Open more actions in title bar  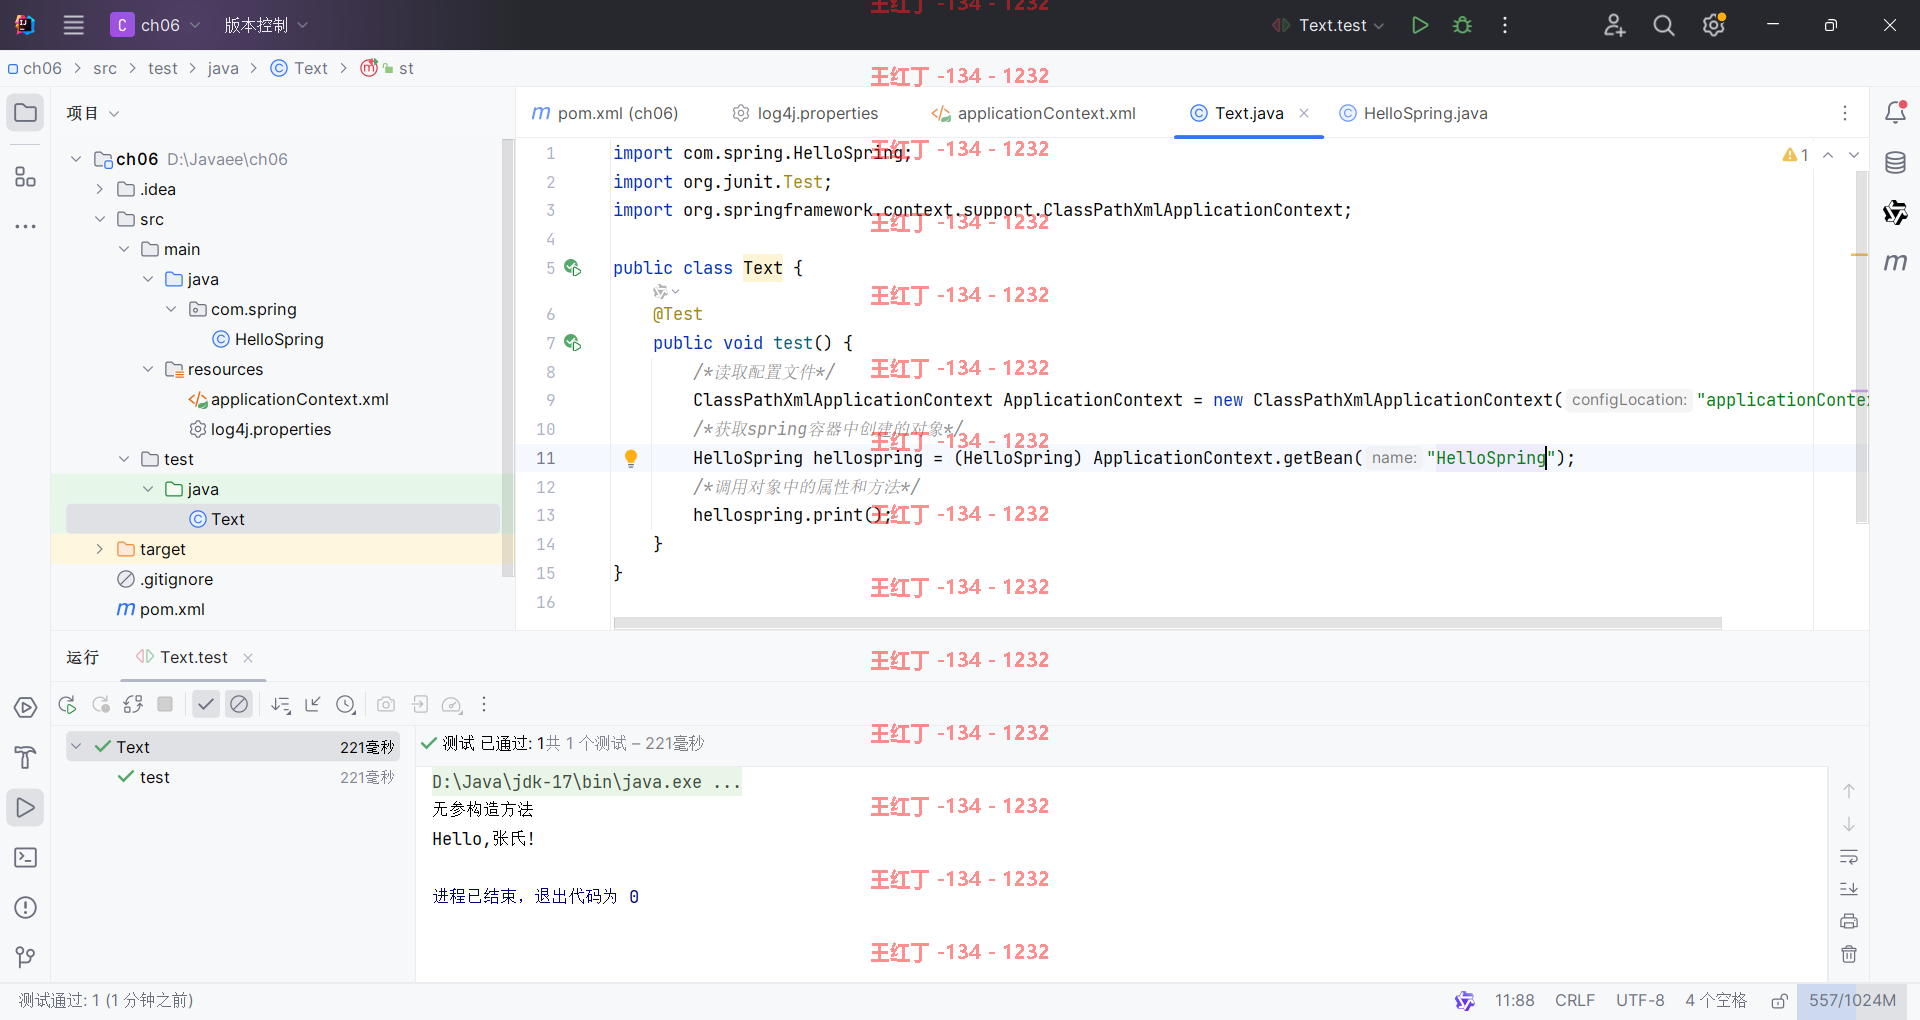(1505, 25)
